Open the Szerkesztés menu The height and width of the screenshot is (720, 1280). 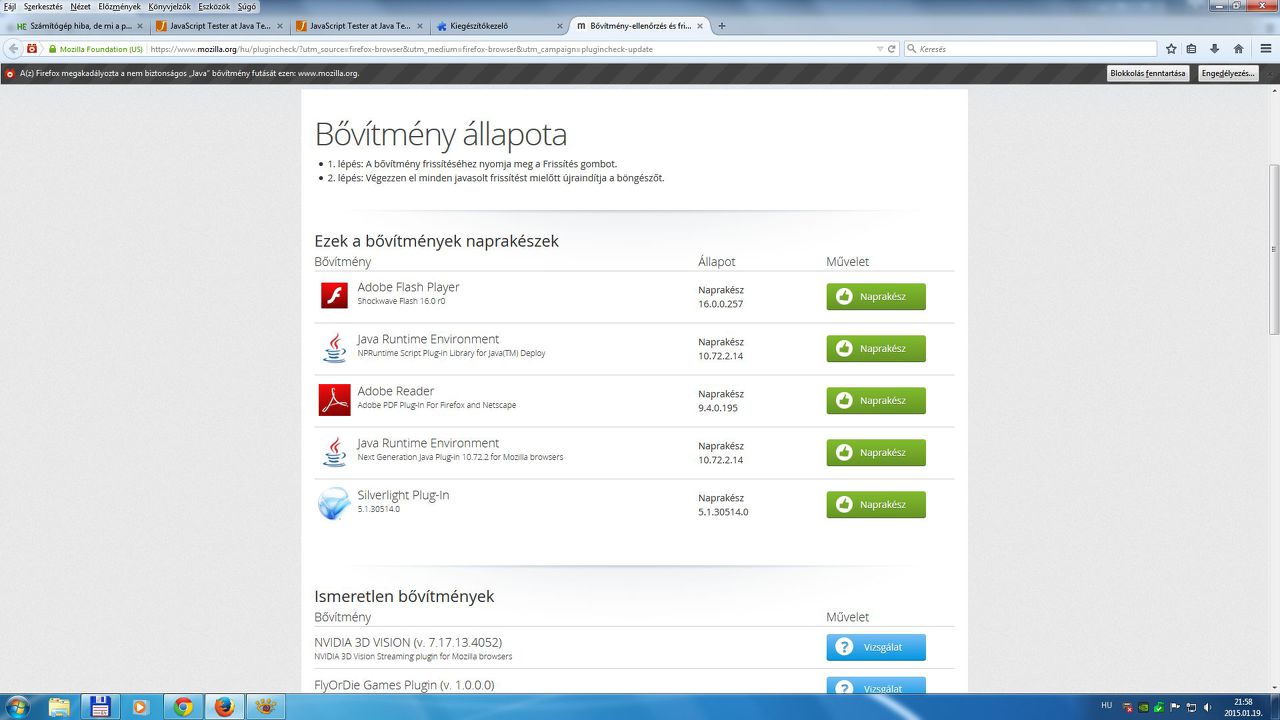(43, 6)
